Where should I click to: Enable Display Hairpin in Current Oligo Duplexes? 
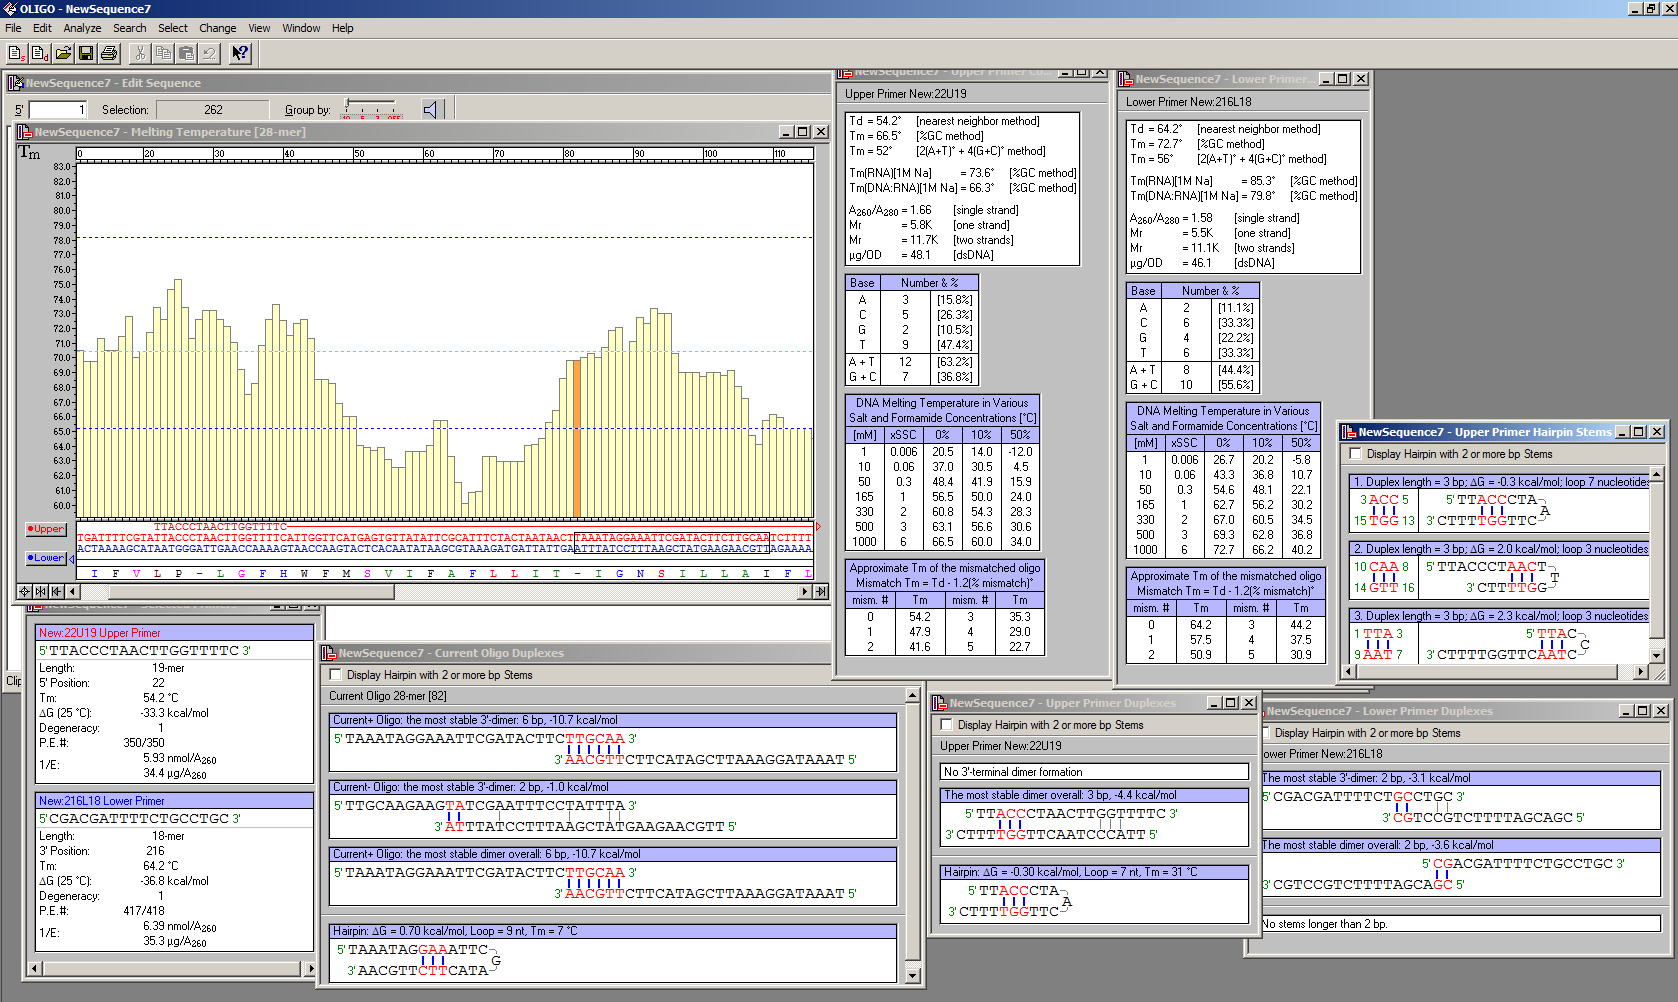336,675
